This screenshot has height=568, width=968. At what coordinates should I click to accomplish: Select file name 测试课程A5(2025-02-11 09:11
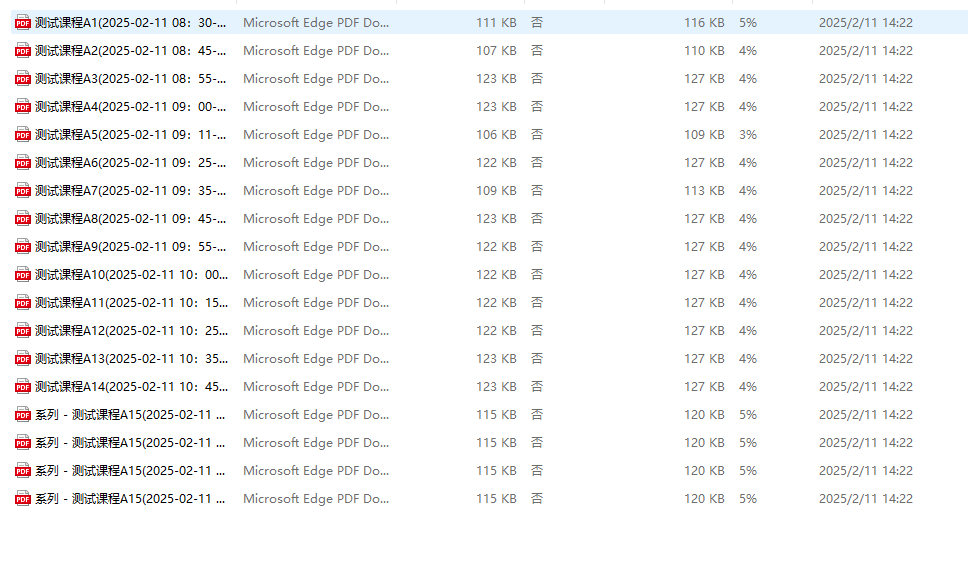click(130, 135)
